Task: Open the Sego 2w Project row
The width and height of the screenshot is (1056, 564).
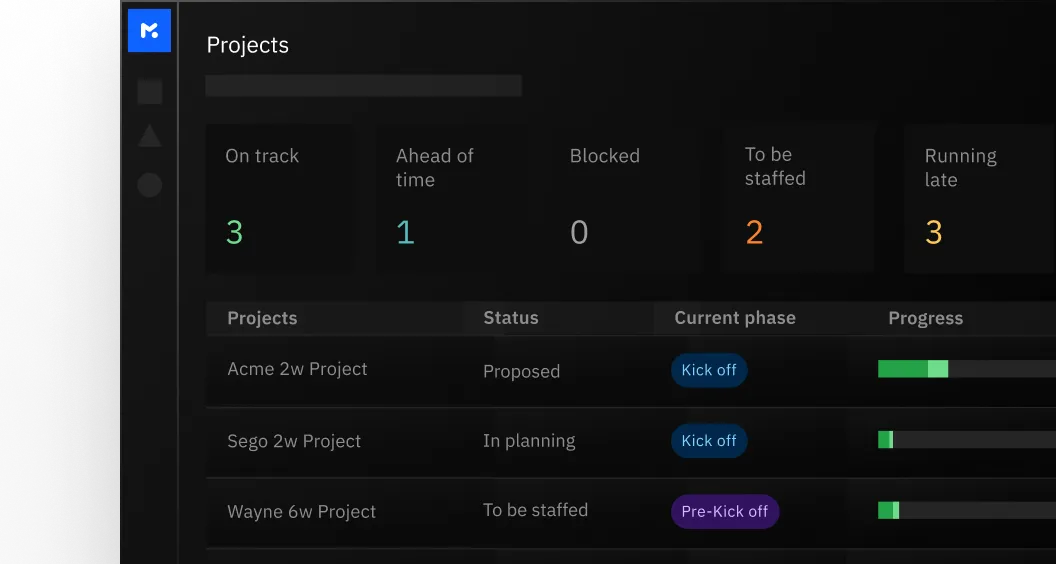Action: (294, 441)
